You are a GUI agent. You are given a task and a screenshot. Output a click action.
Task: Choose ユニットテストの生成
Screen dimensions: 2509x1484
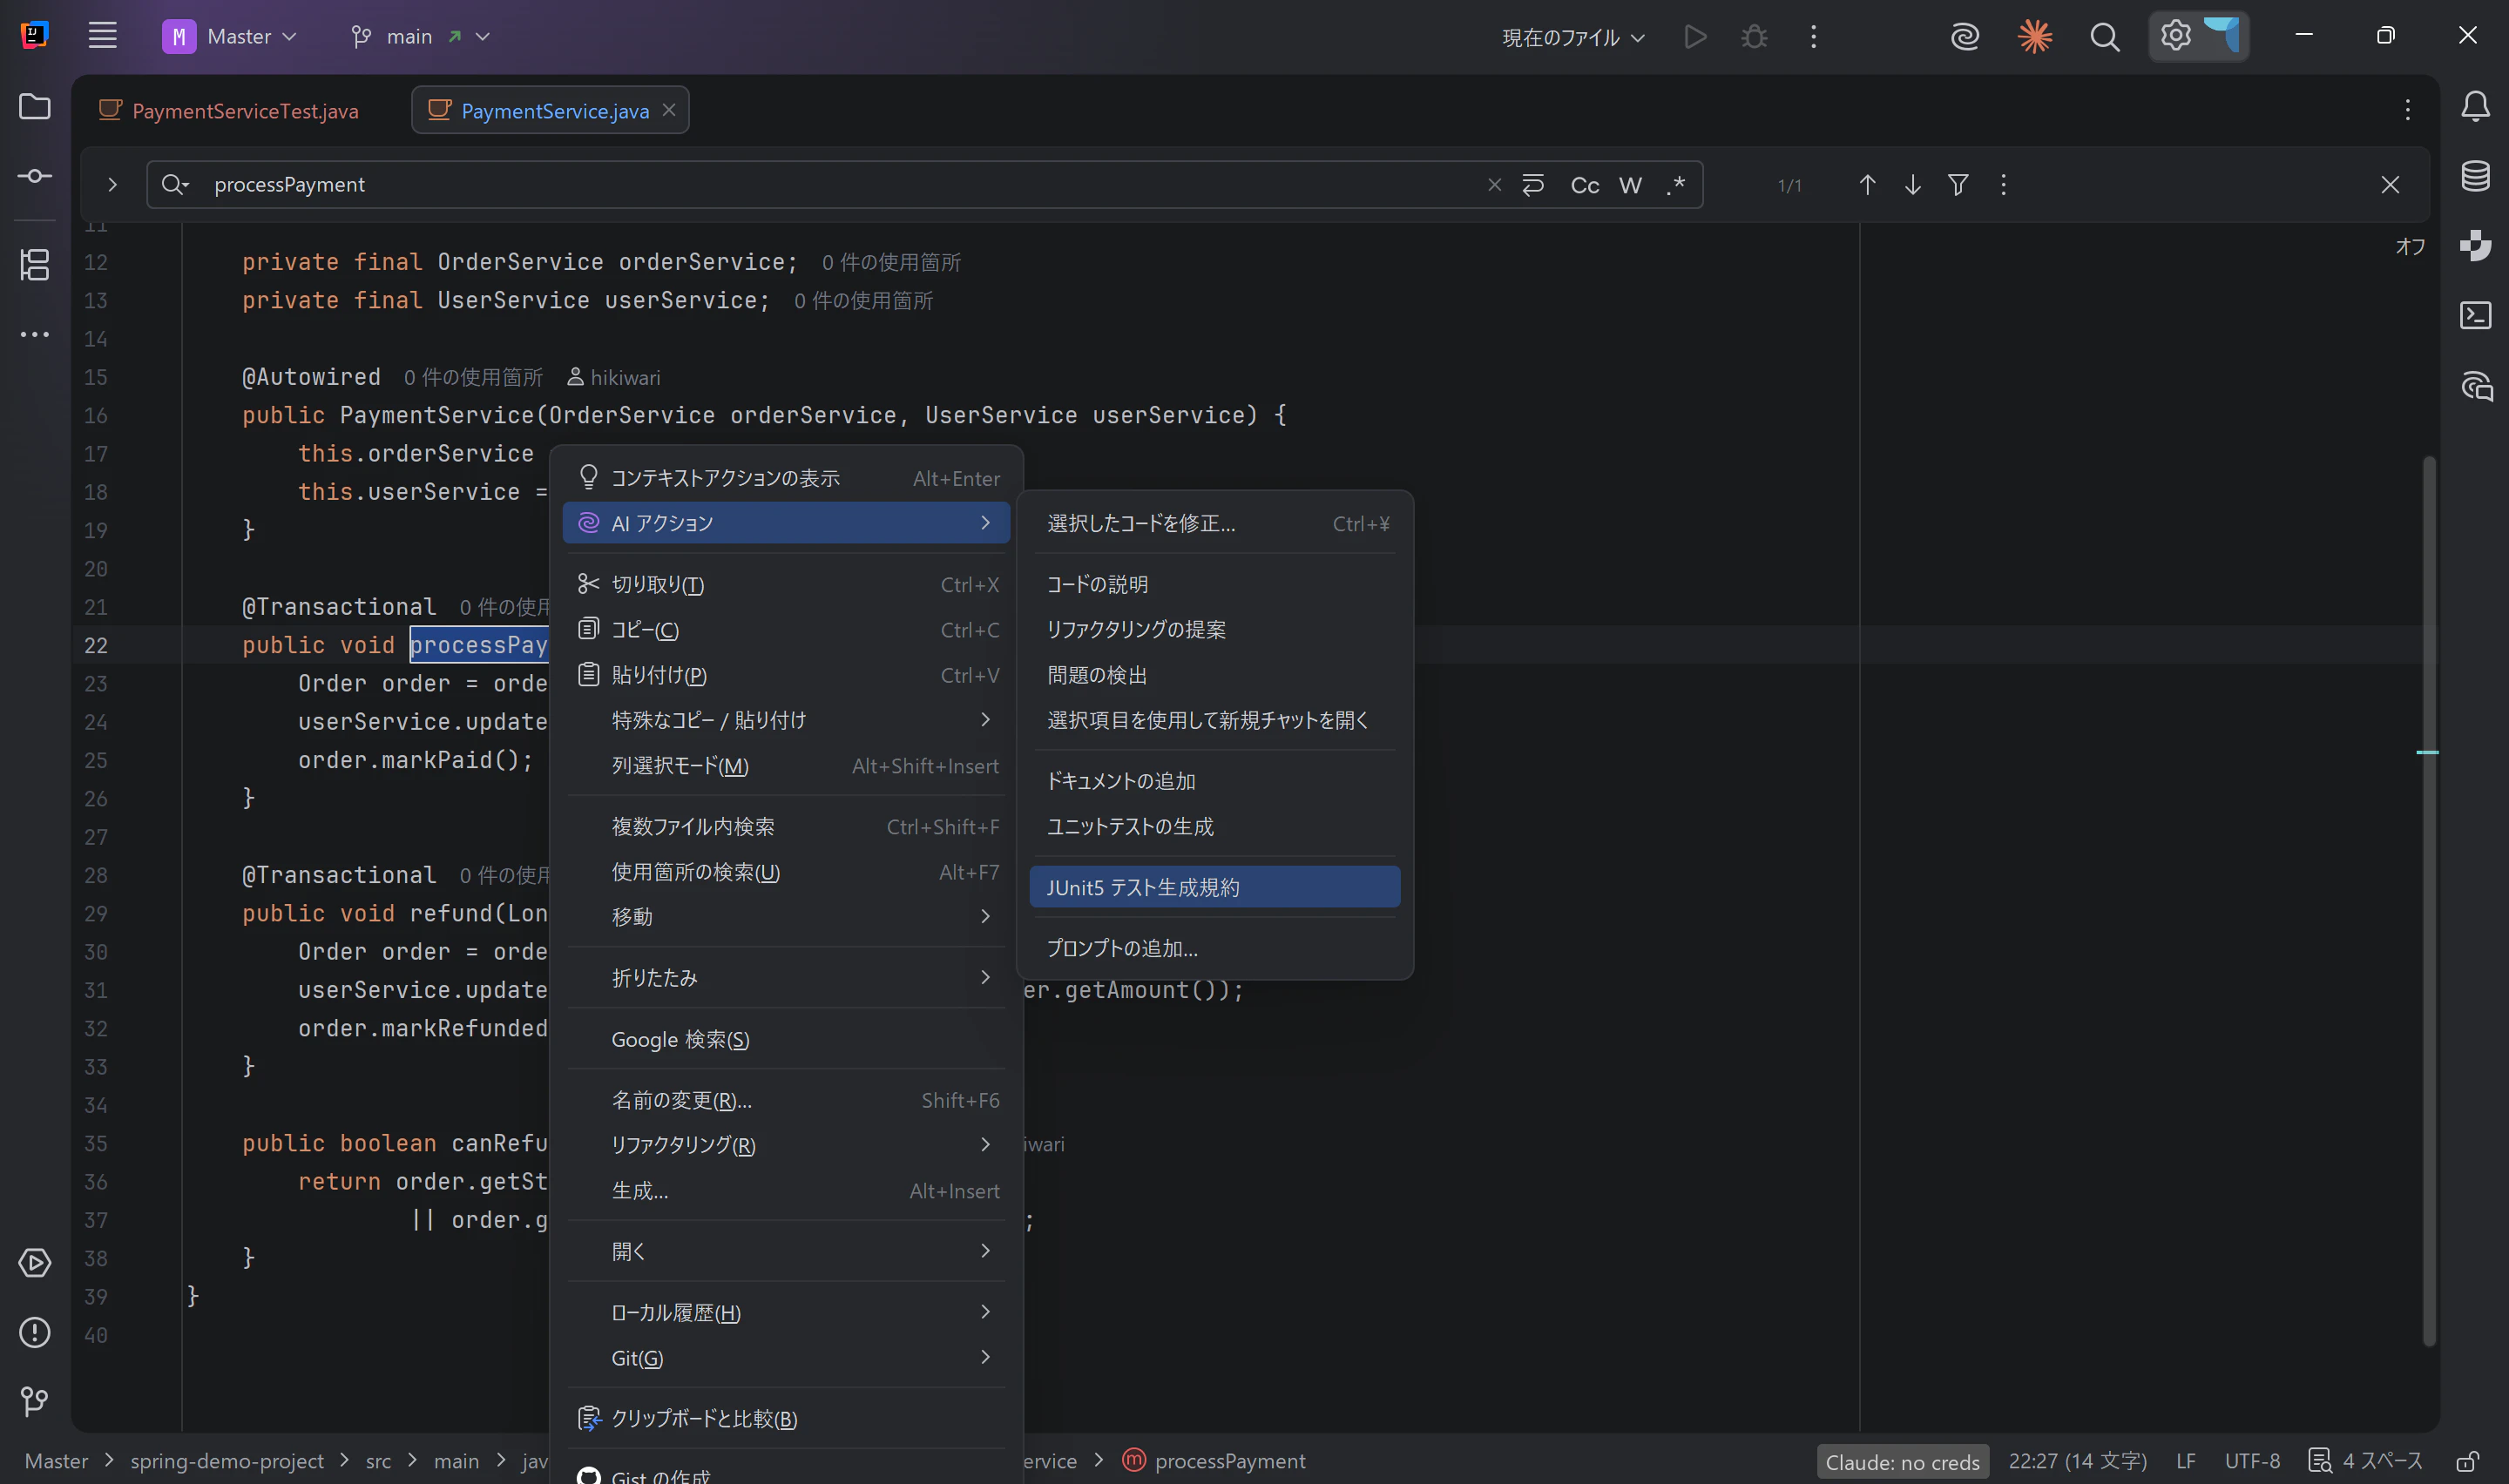click(1214, 826)
